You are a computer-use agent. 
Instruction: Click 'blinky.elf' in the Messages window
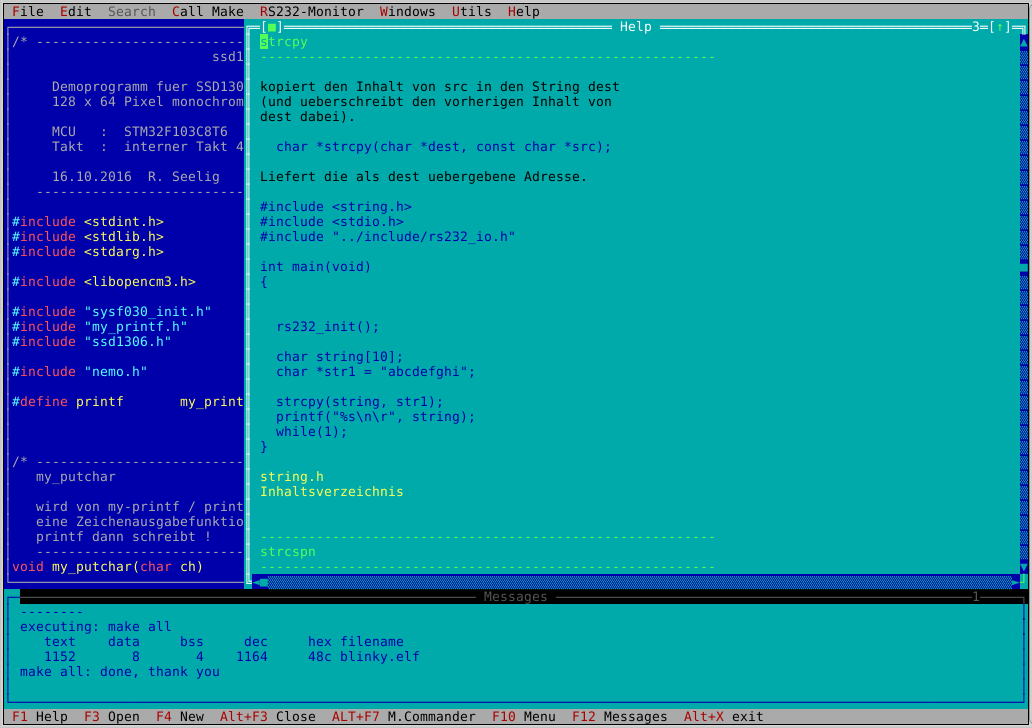[x=380, y=656]
